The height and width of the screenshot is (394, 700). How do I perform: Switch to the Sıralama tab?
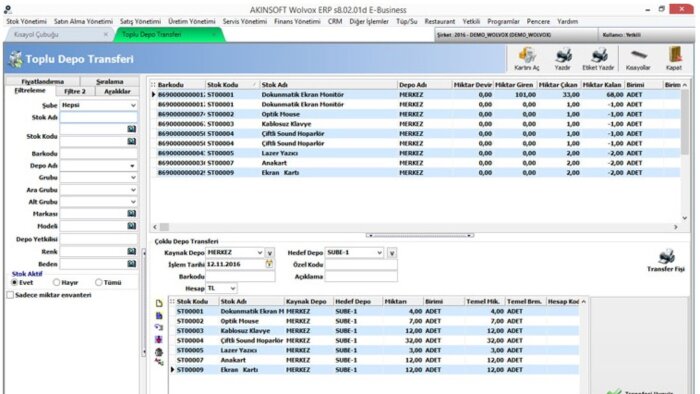[109, 82]
